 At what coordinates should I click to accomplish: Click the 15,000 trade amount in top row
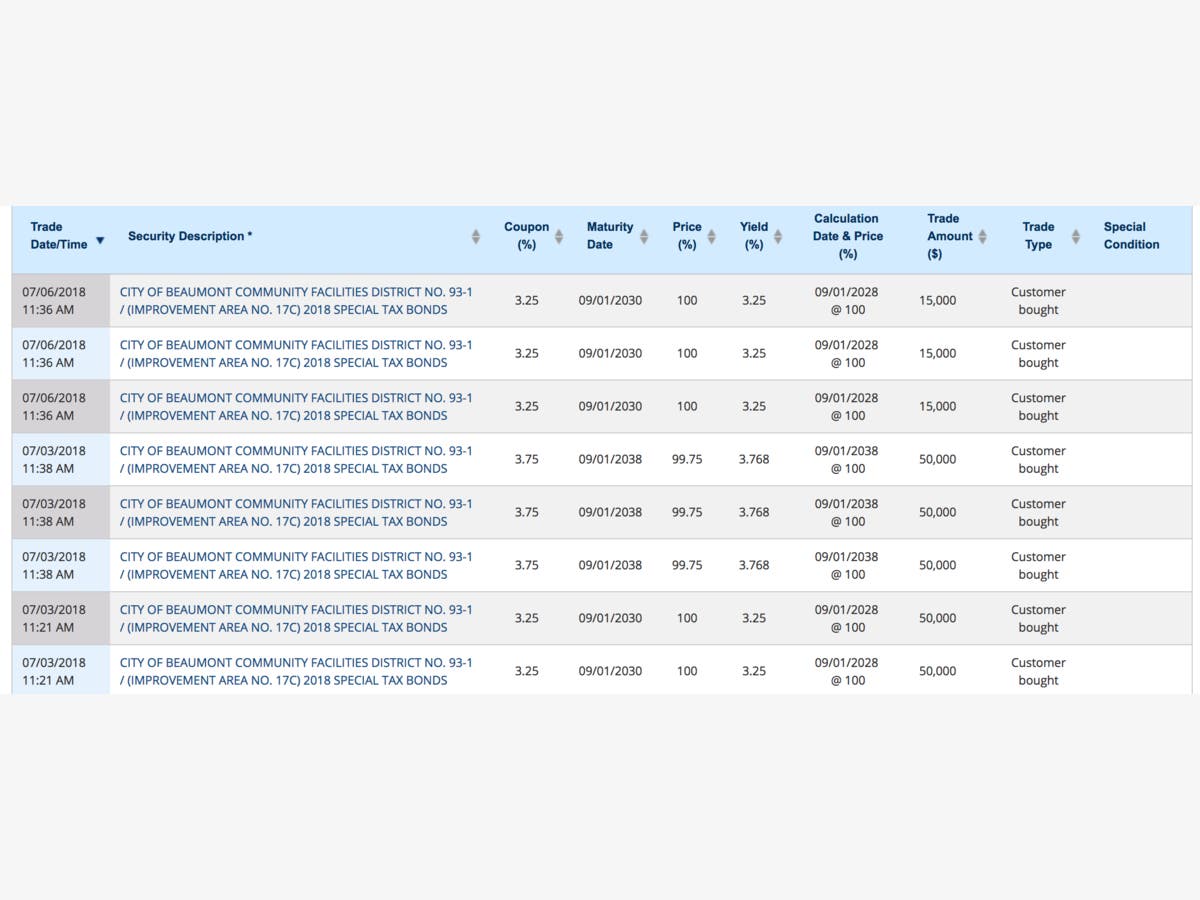937,301
